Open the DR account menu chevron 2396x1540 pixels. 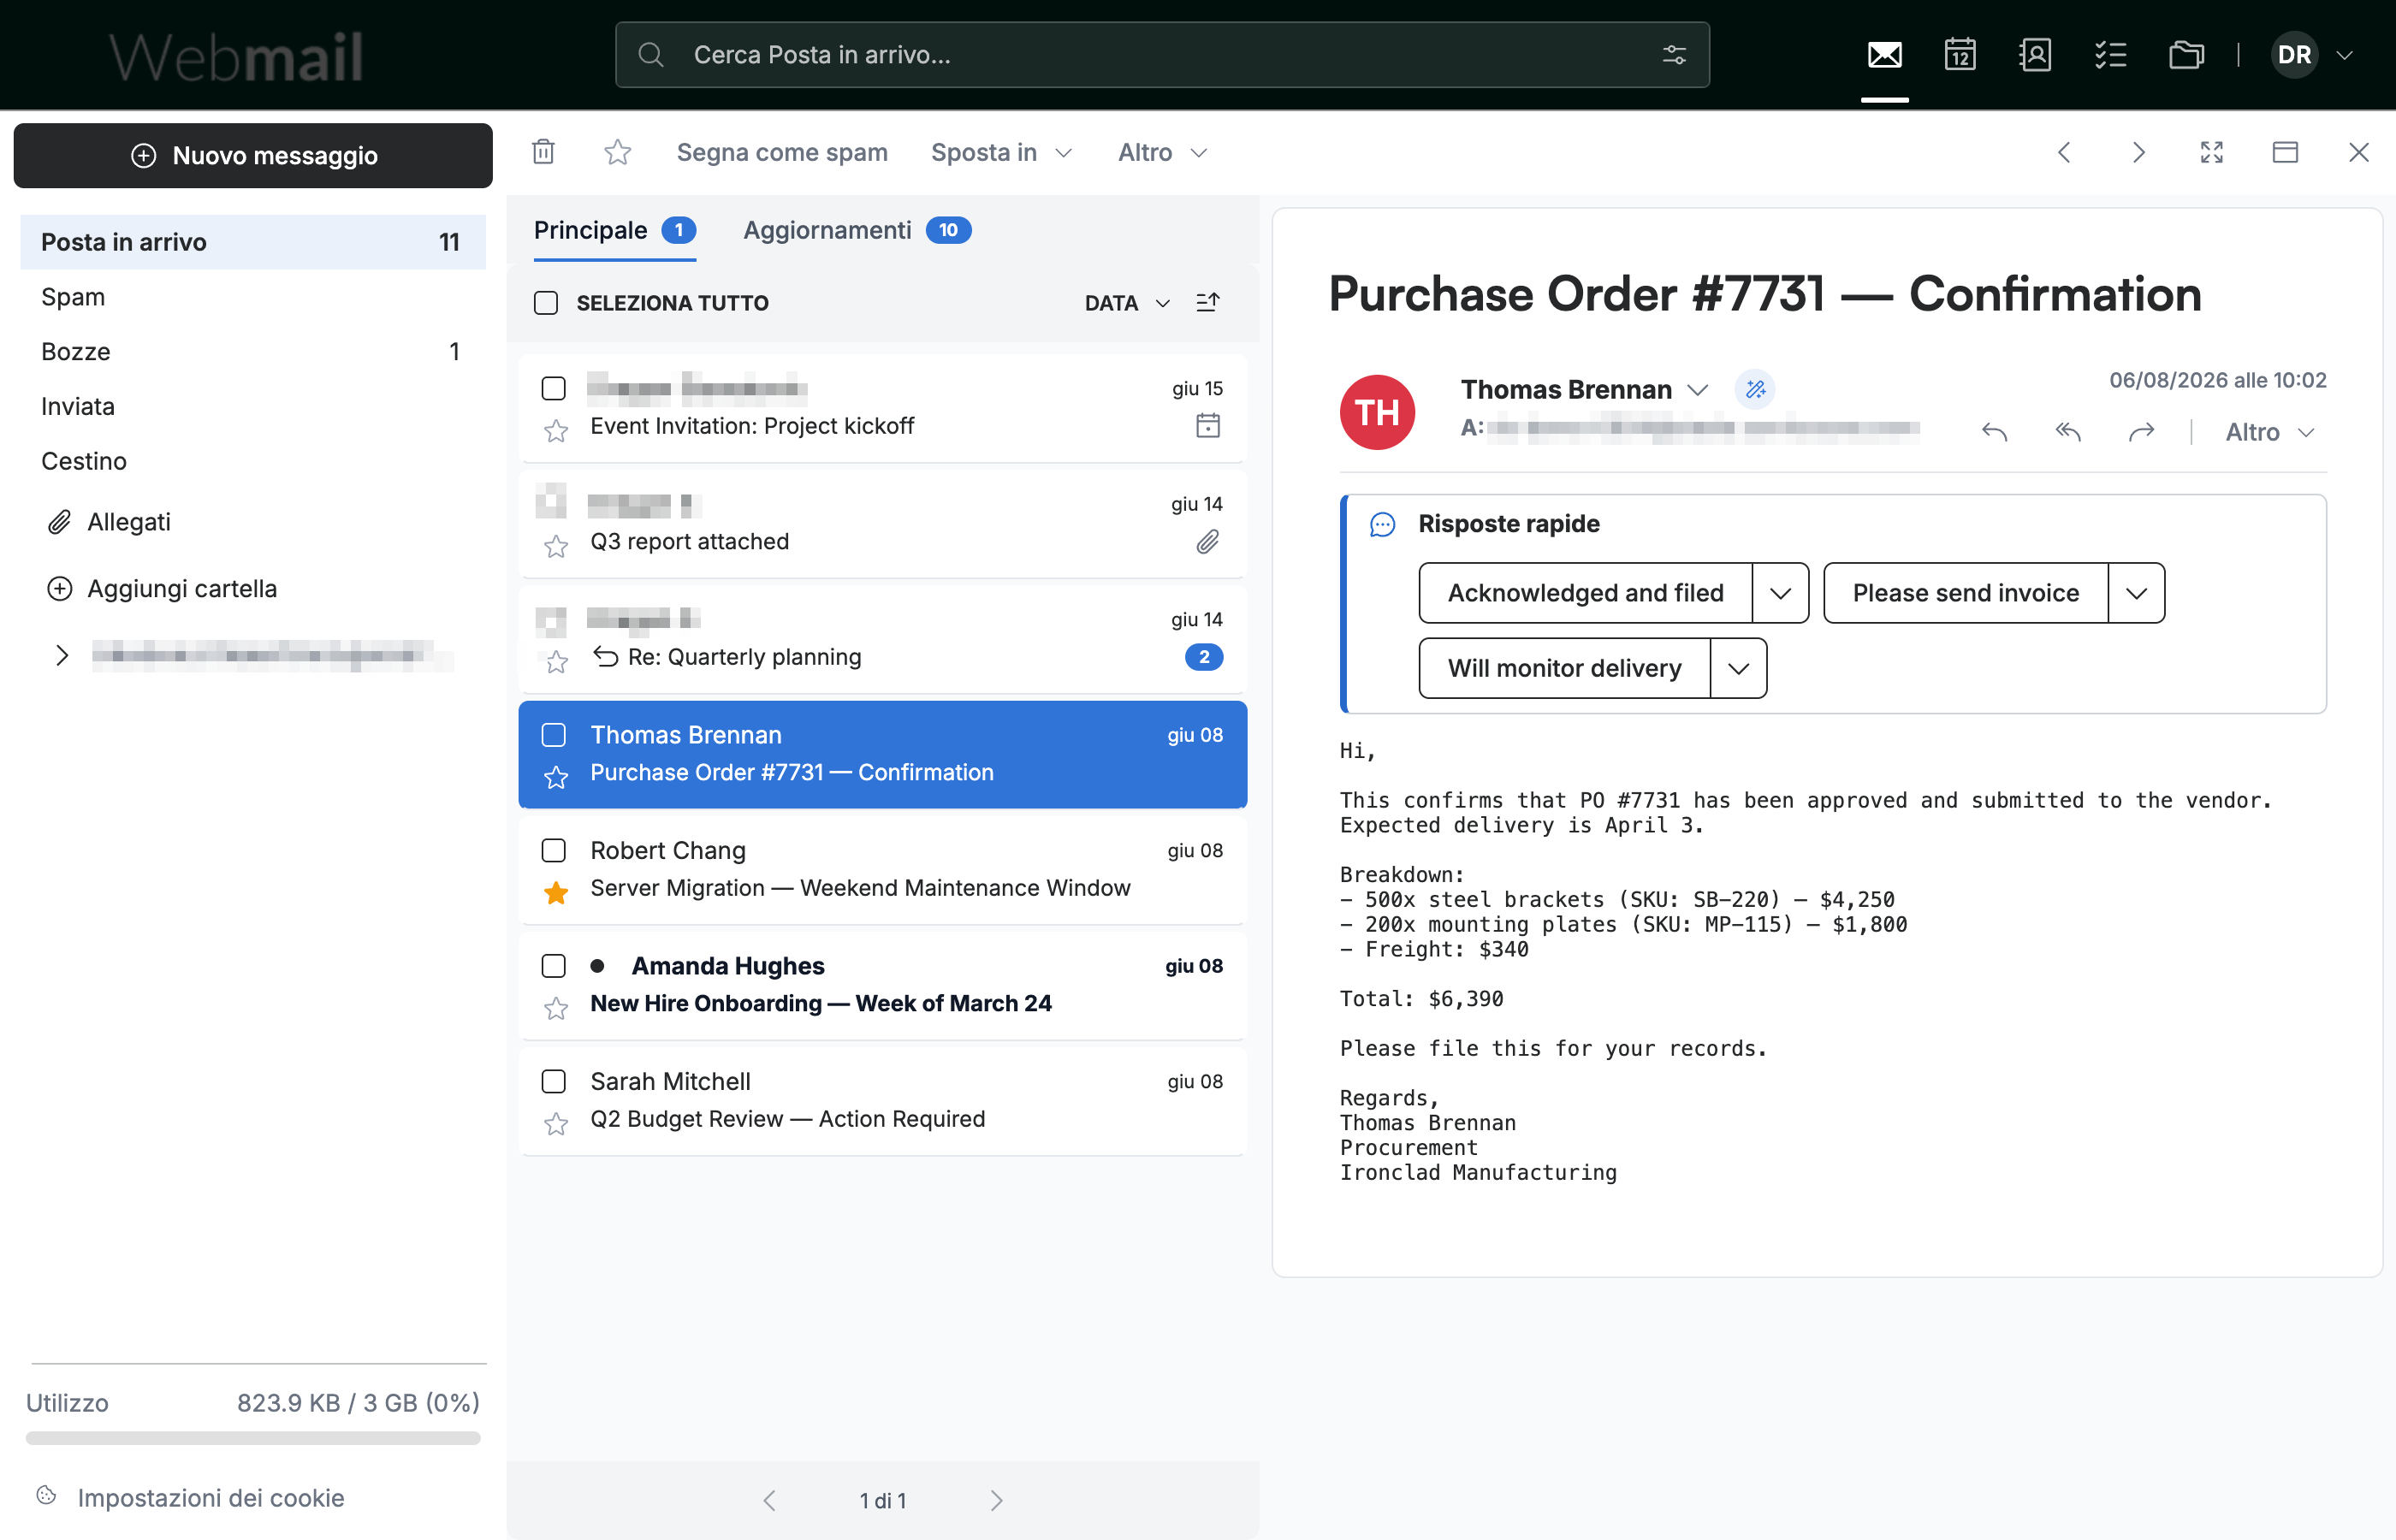(x=2344, y=55)
